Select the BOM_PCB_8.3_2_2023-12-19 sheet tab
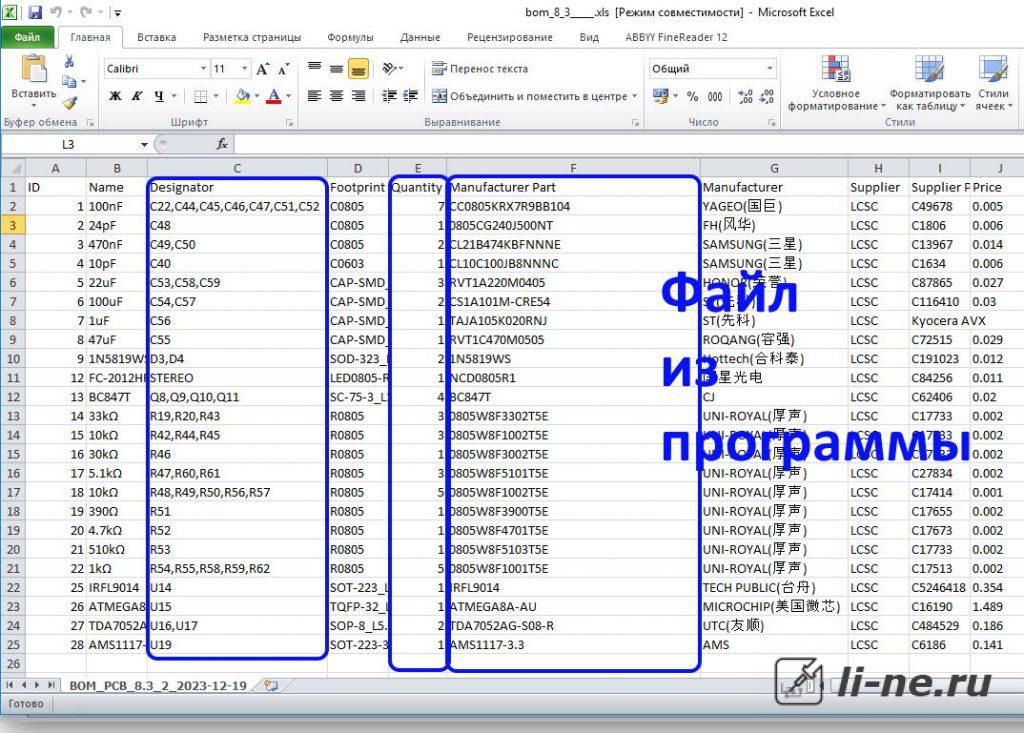Screen dimensions: 1024x733 coord(158,685)
